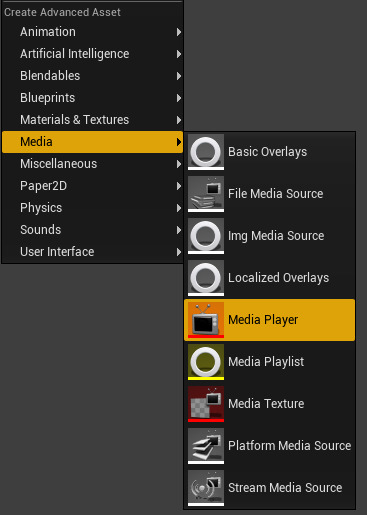Open the User Interface category

(92, 252)
